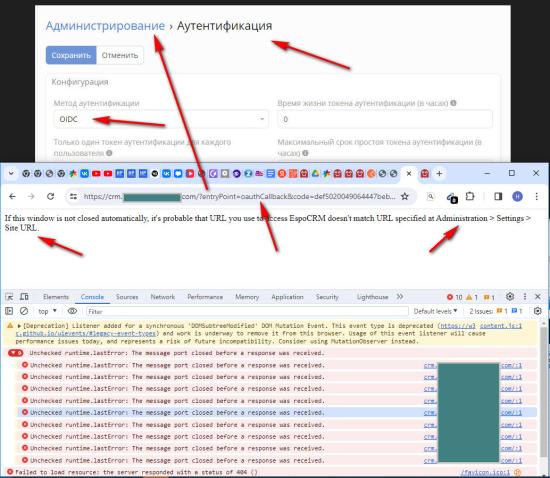Open the content.js:1 source link
This screenshot has width=550, height=478.
coord(501,326)
